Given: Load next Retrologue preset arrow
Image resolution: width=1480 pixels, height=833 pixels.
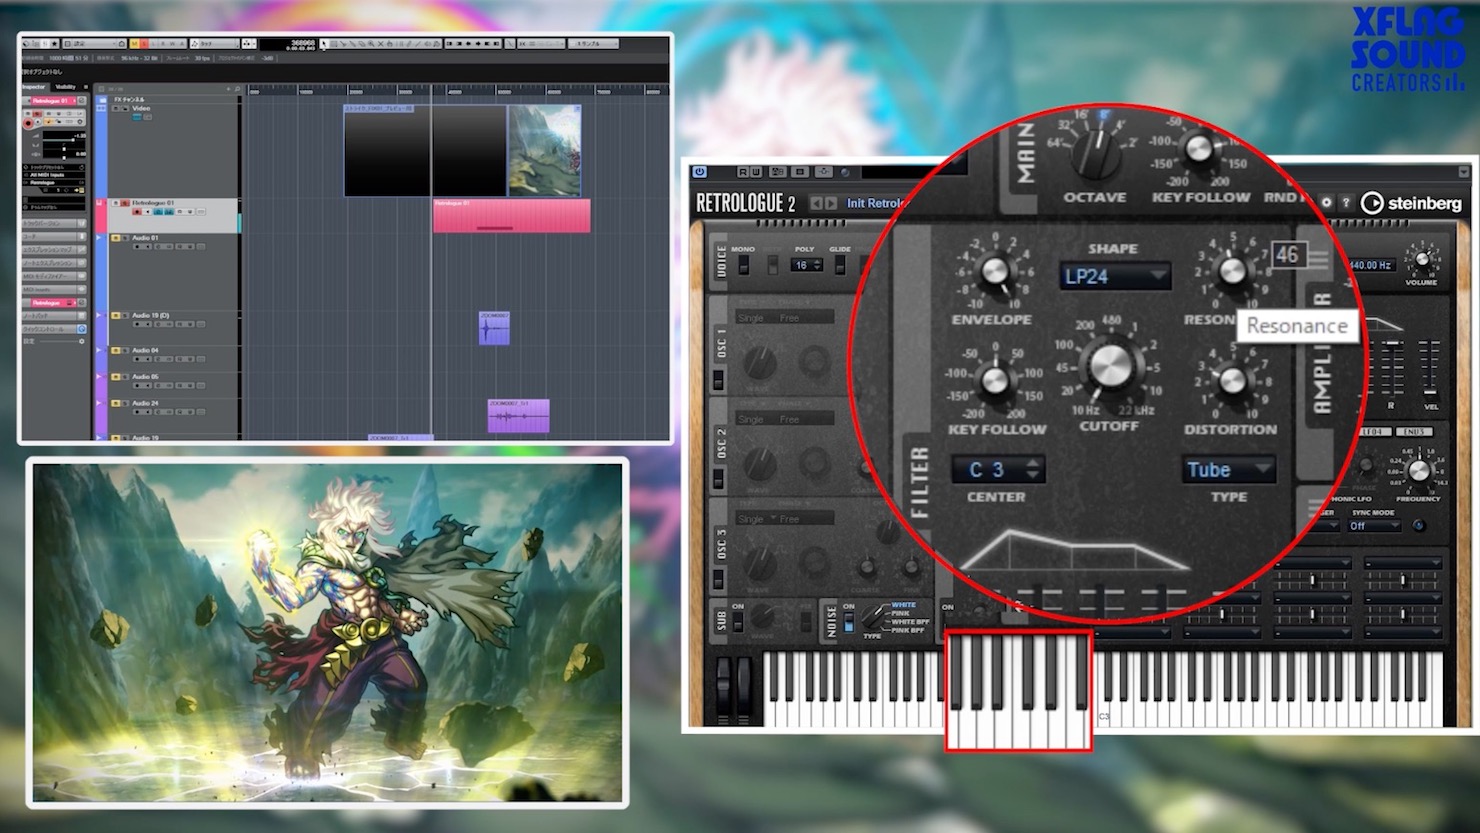Looking at the screenshot, I should click(x=831, y=203).
